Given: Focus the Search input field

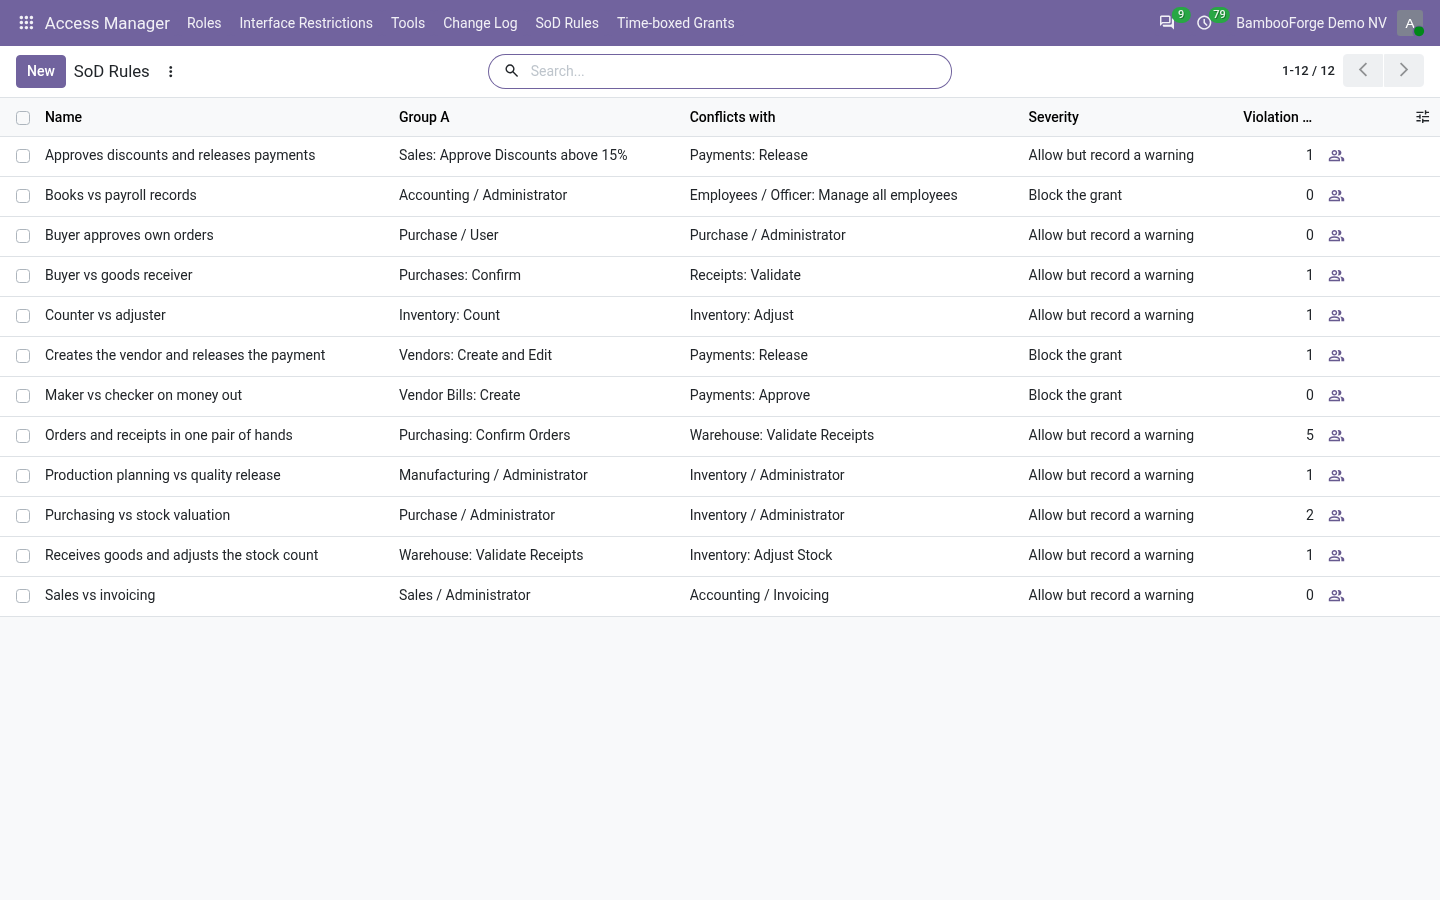Looking at the screenshot, I should 735,71.
